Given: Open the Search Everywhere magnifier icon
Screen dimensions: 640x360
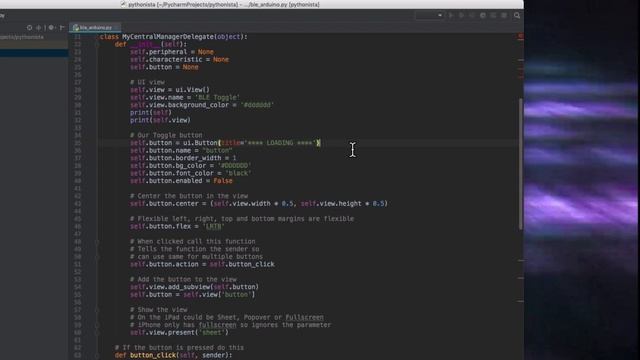Looking at the screenshot, I should [x=517, y=16].
